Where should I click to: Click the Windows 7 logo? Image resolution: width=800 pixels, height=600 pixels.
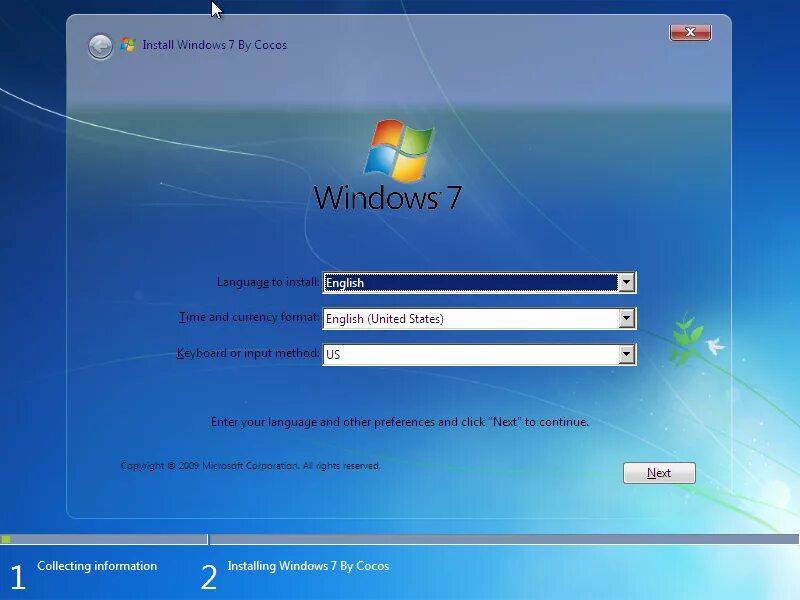pyautogui.click(x=388, y=165)
